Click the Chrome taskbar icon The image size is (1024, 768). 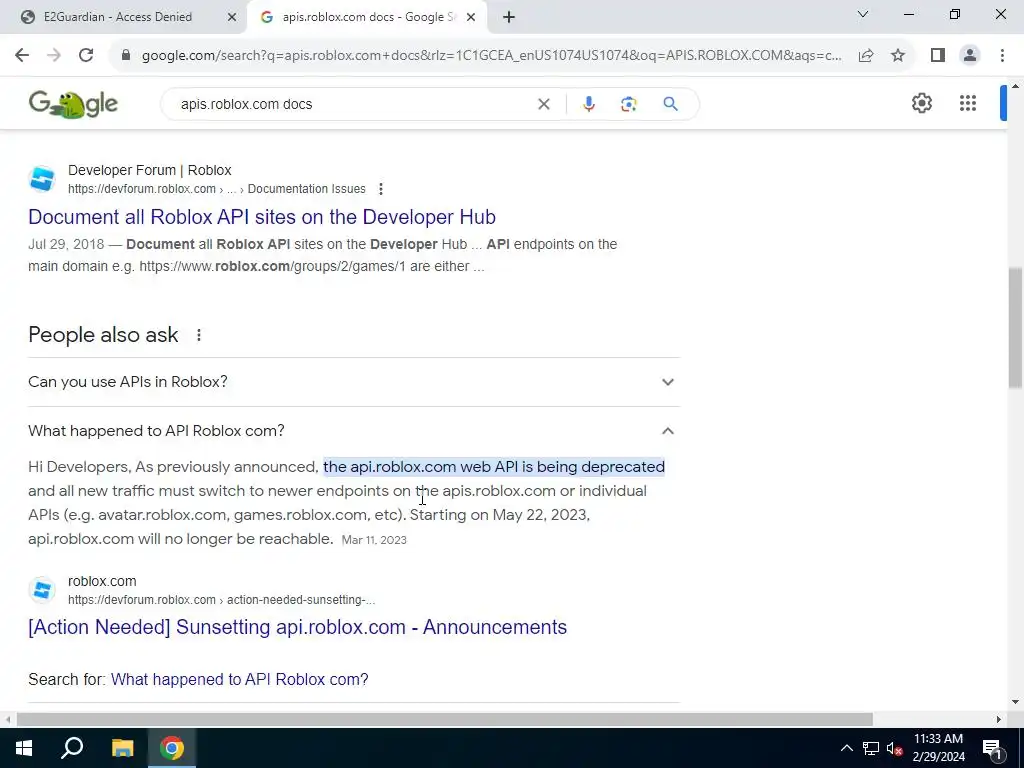tap(172, 748)
